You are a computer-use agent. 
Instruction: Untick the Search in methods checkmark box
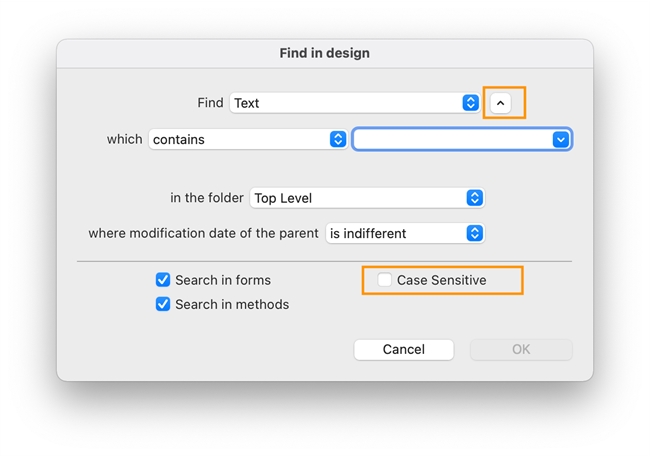[163, 304]
